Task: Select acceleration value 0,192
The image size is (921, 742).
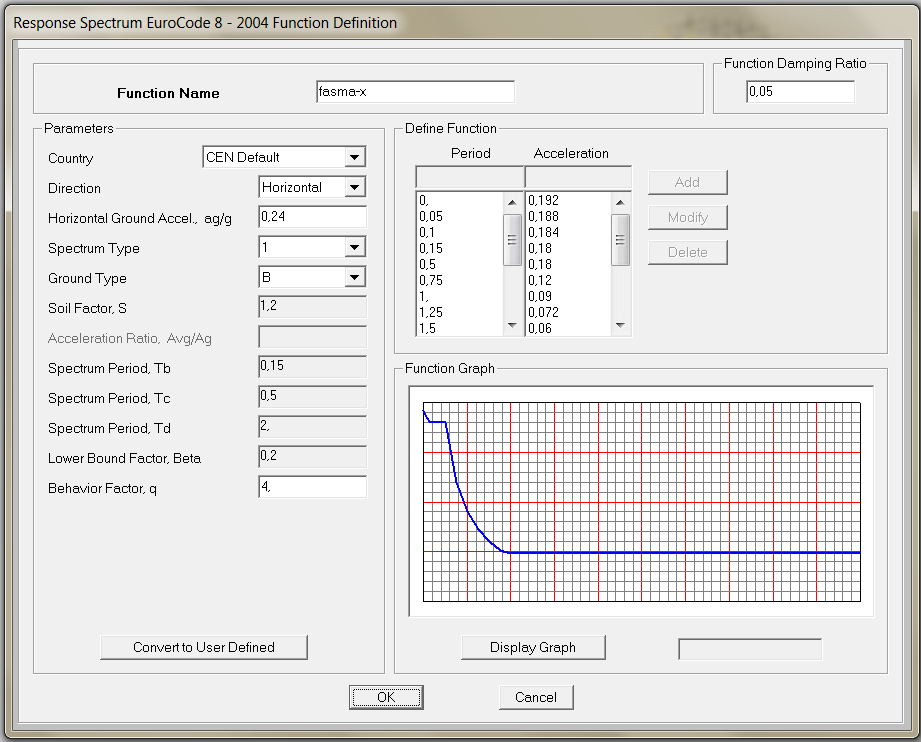Action: click(x=543, y=200)
